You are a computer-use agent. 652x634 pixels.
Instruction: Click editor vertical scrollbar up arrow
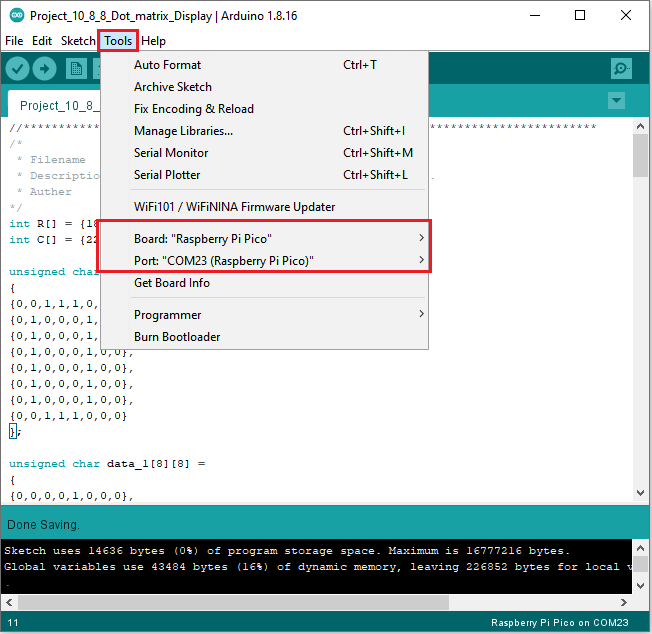click(640, 126)
